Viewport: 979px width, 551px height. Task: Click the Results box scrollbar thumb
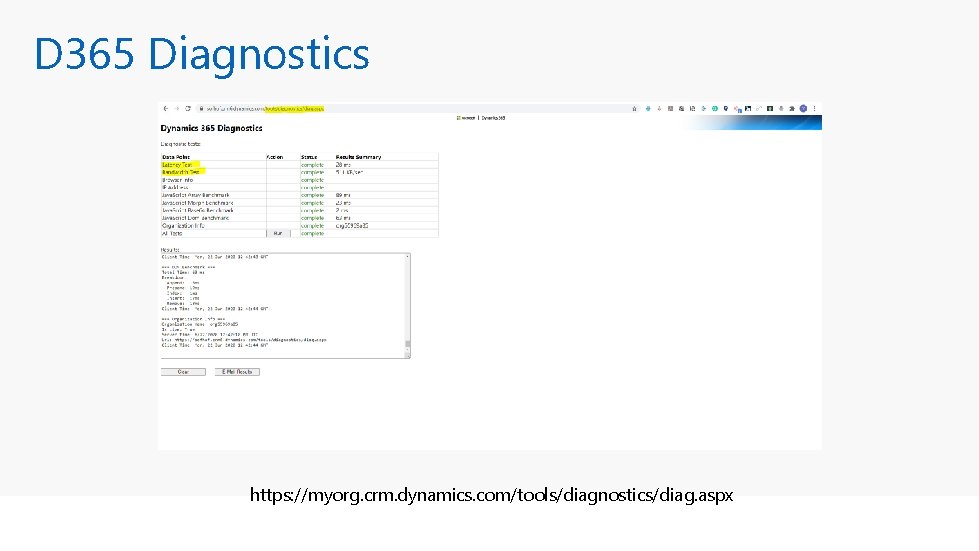click(x=408, y=344)
